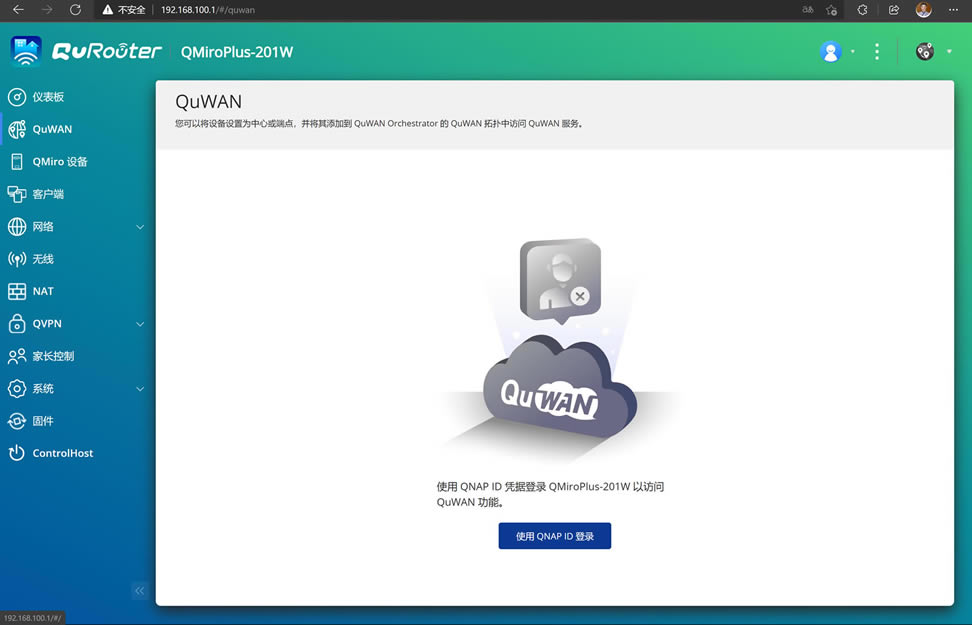Click the 不安全 security warning icon

(108, 9)
